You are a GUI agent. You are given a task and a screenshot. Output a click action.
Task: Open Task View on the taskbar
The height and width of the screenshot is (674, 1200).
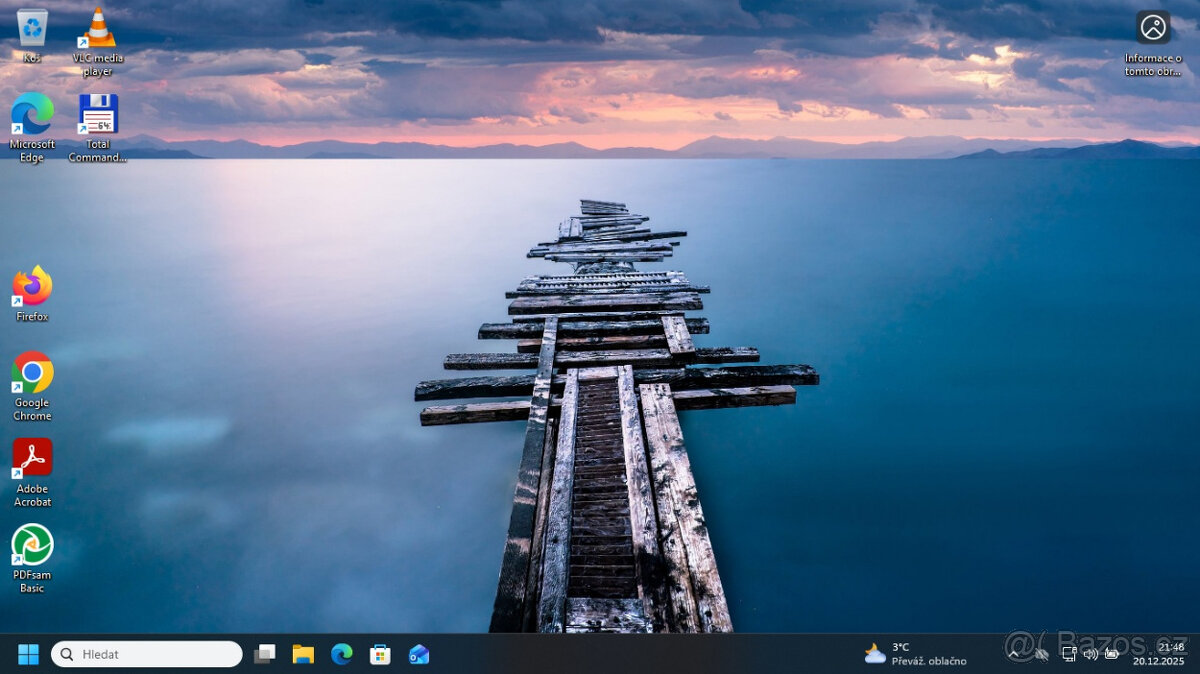(264, 653)
